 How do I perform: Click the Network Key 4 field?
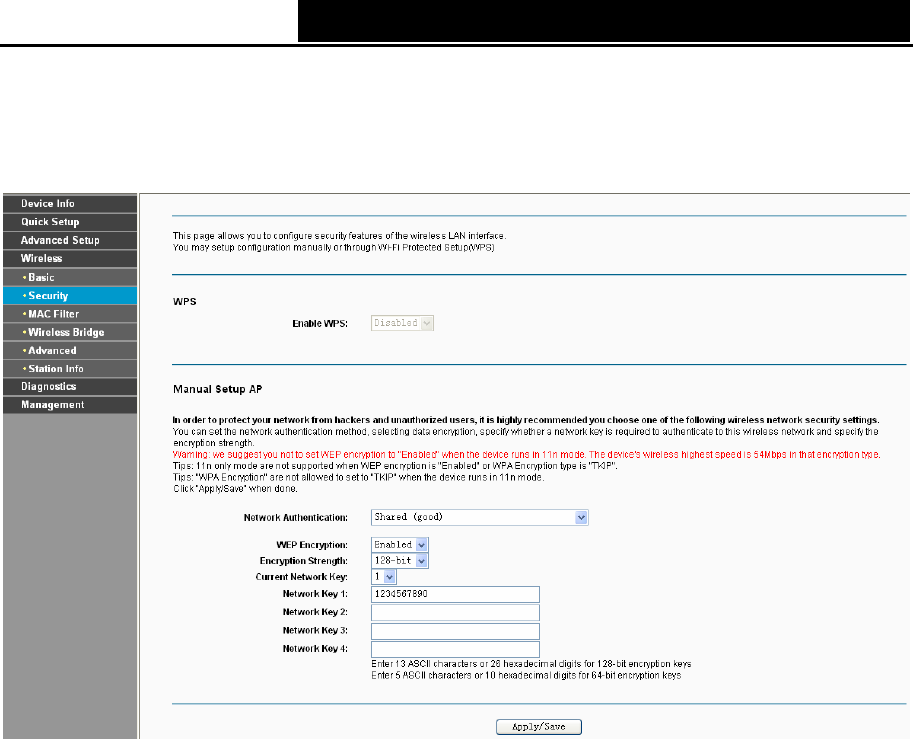tap(455, 649)
